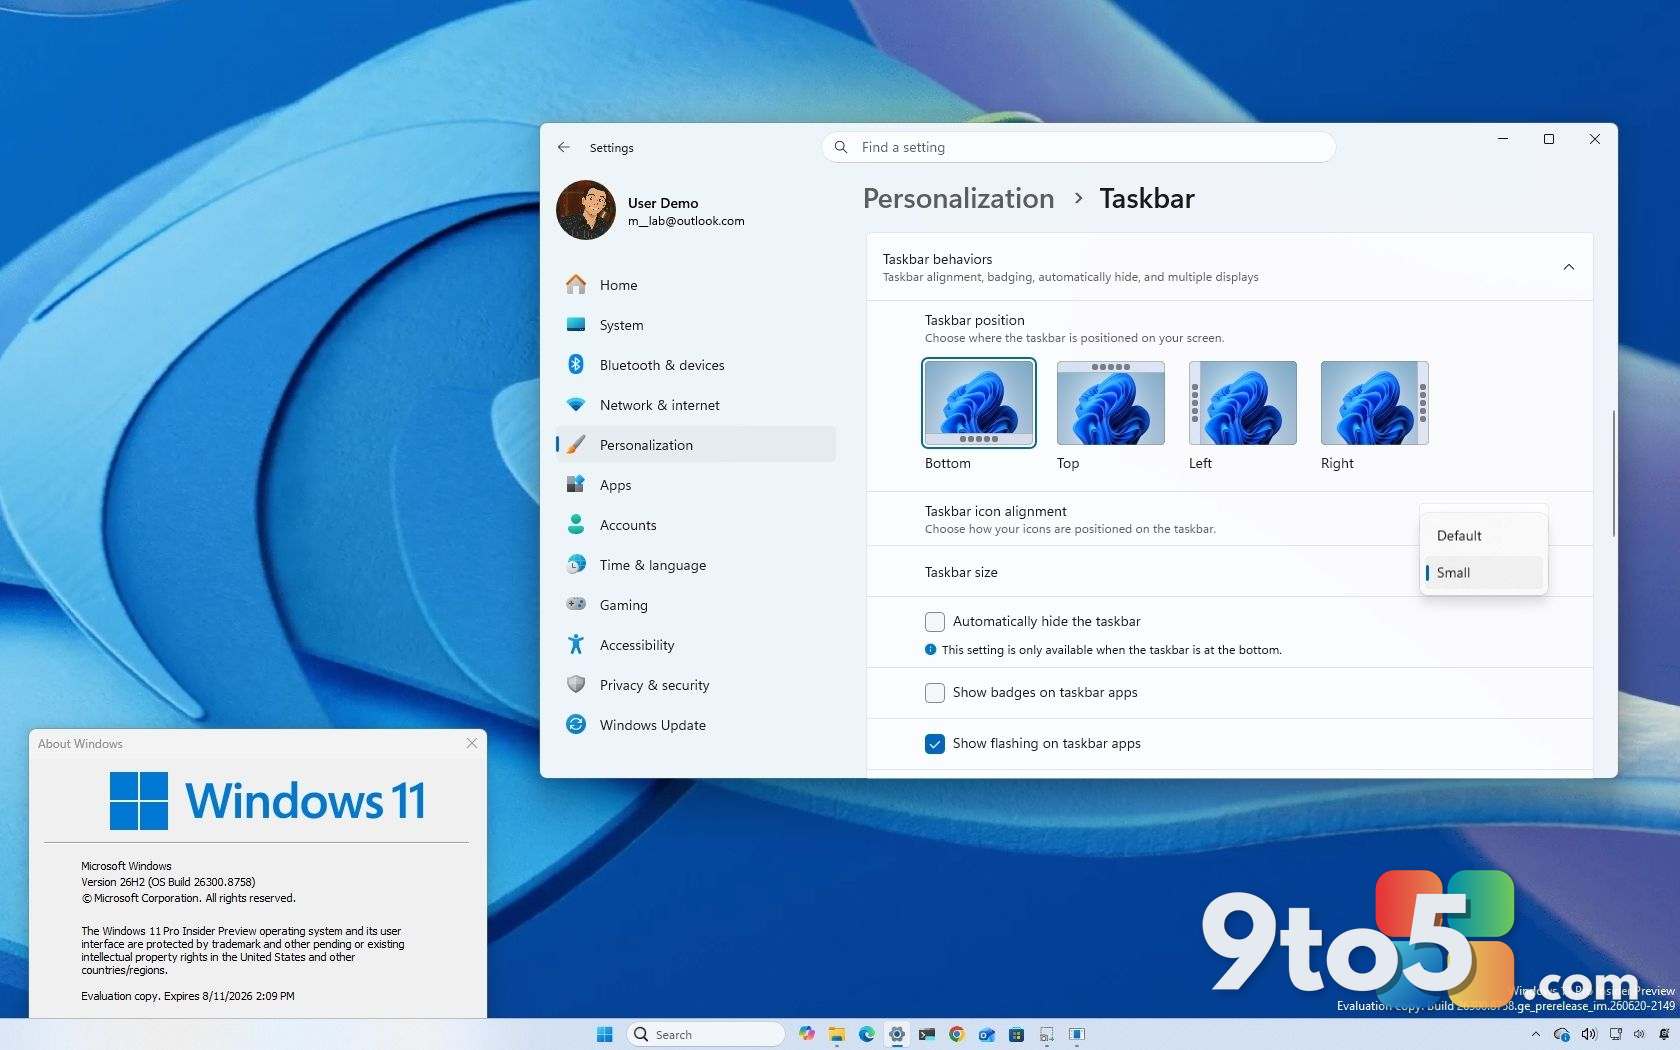Open notifications via the bell icon
Viewport: 1680px width, 1050px height.
point(1665,1034)
